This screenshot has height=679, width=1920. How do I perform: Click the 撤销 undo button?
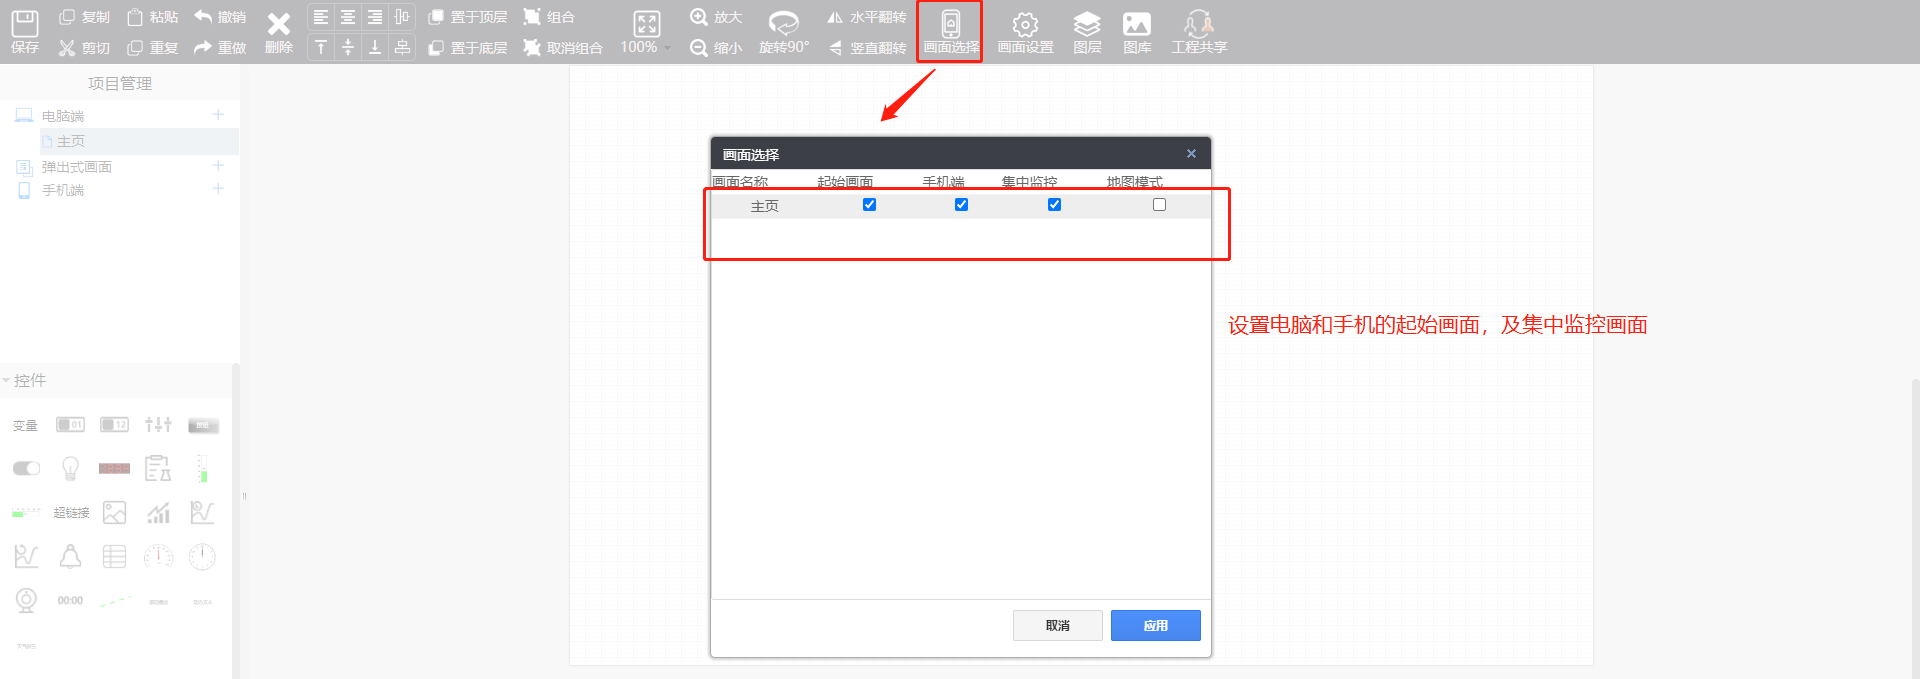(220, 17)
